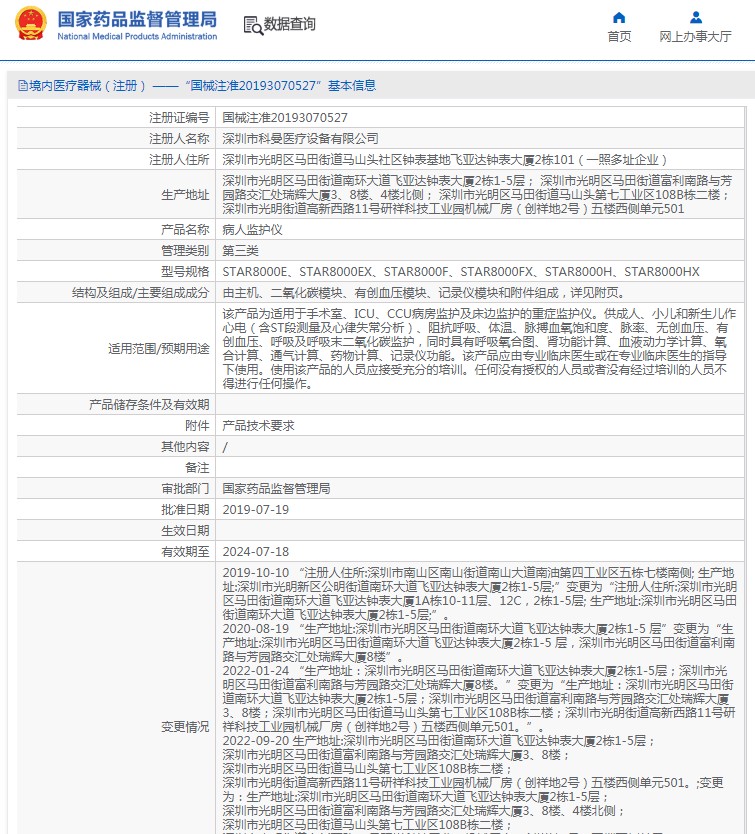Click approval date 2019-07-19

click(x=255, y=509)
